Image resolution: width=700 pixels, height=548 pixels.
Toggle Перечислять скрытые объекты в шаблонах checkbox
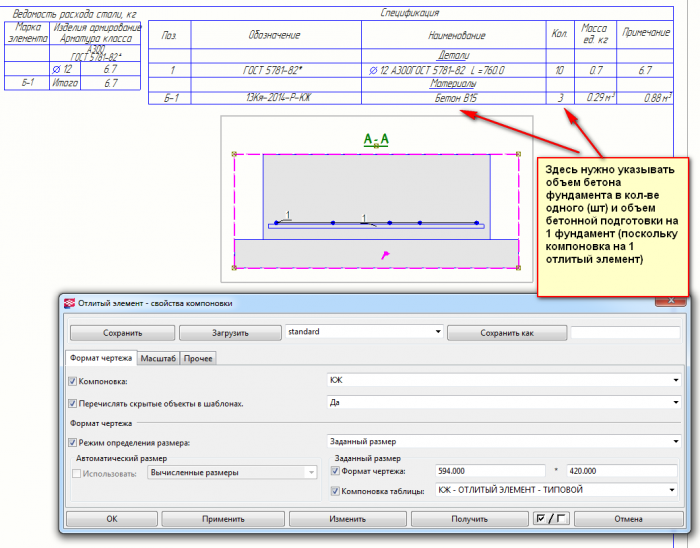pyautogui.click(x=72, y=403)
